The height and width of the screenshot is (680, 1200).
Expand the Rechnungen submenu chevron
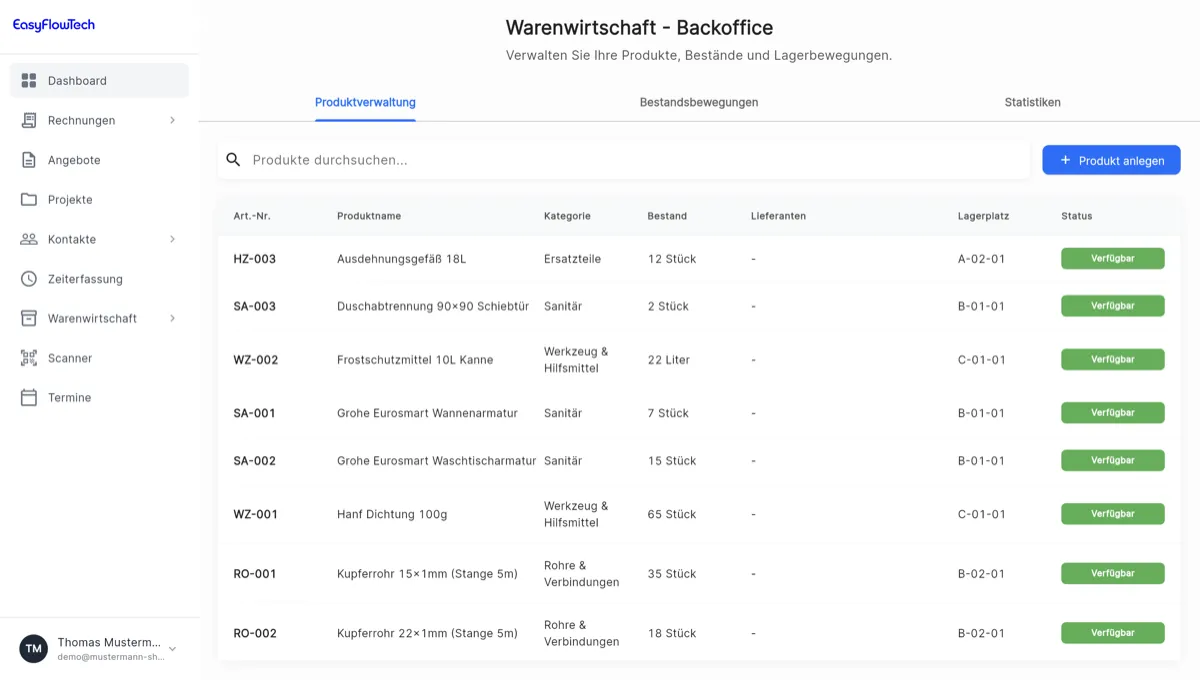(171, 120)
